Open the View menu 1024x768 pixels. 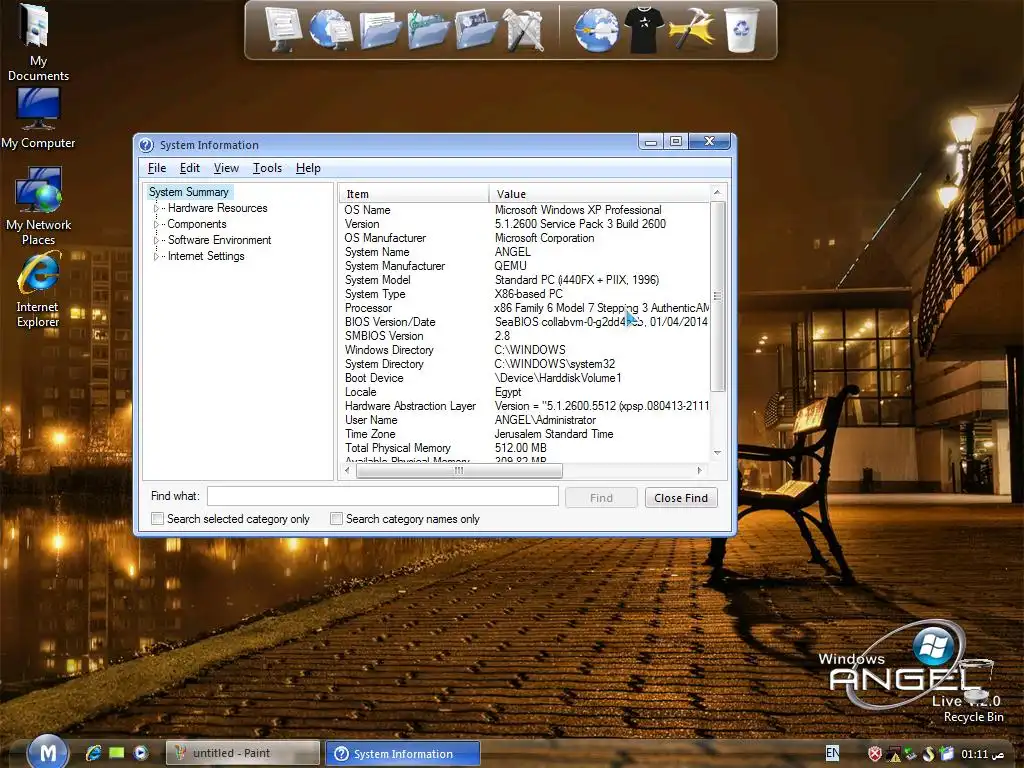click(226, 168)
